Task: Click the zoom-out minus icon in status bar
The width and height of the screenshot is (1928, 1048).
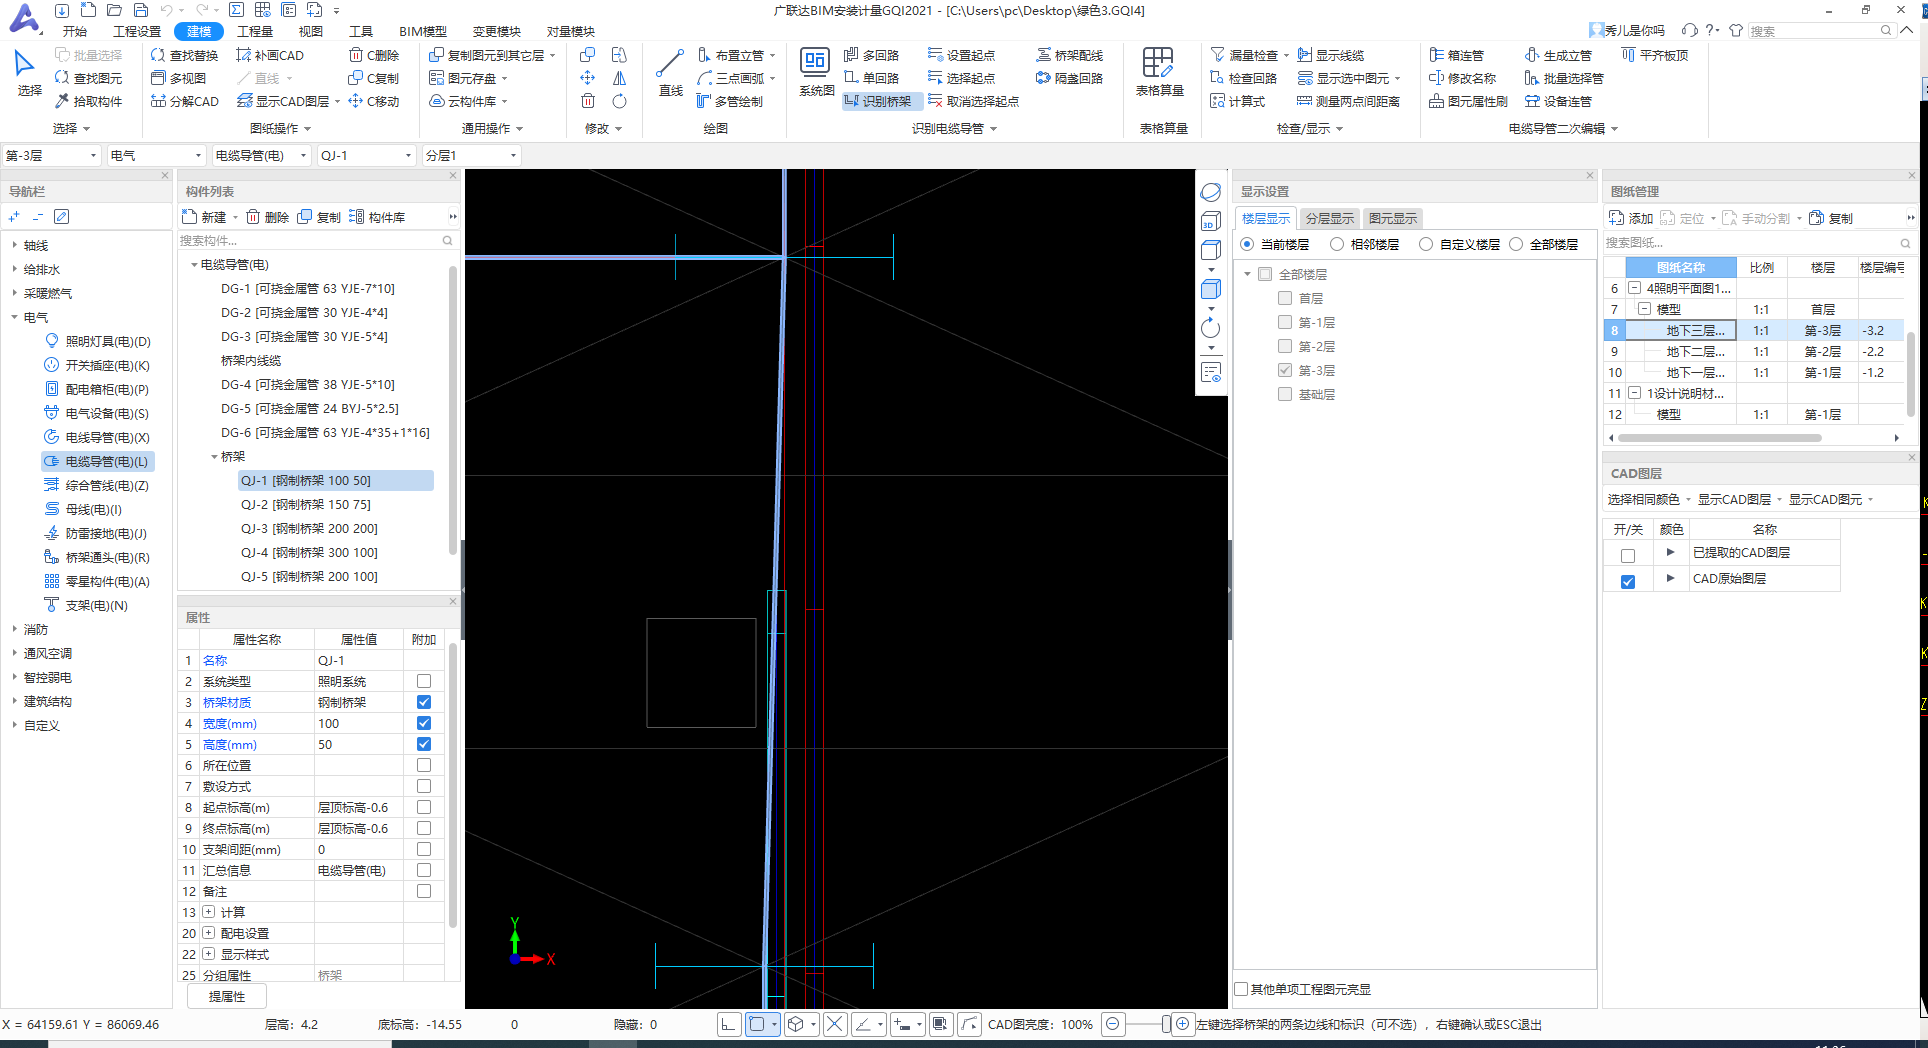Action: click(1113, 1024)
